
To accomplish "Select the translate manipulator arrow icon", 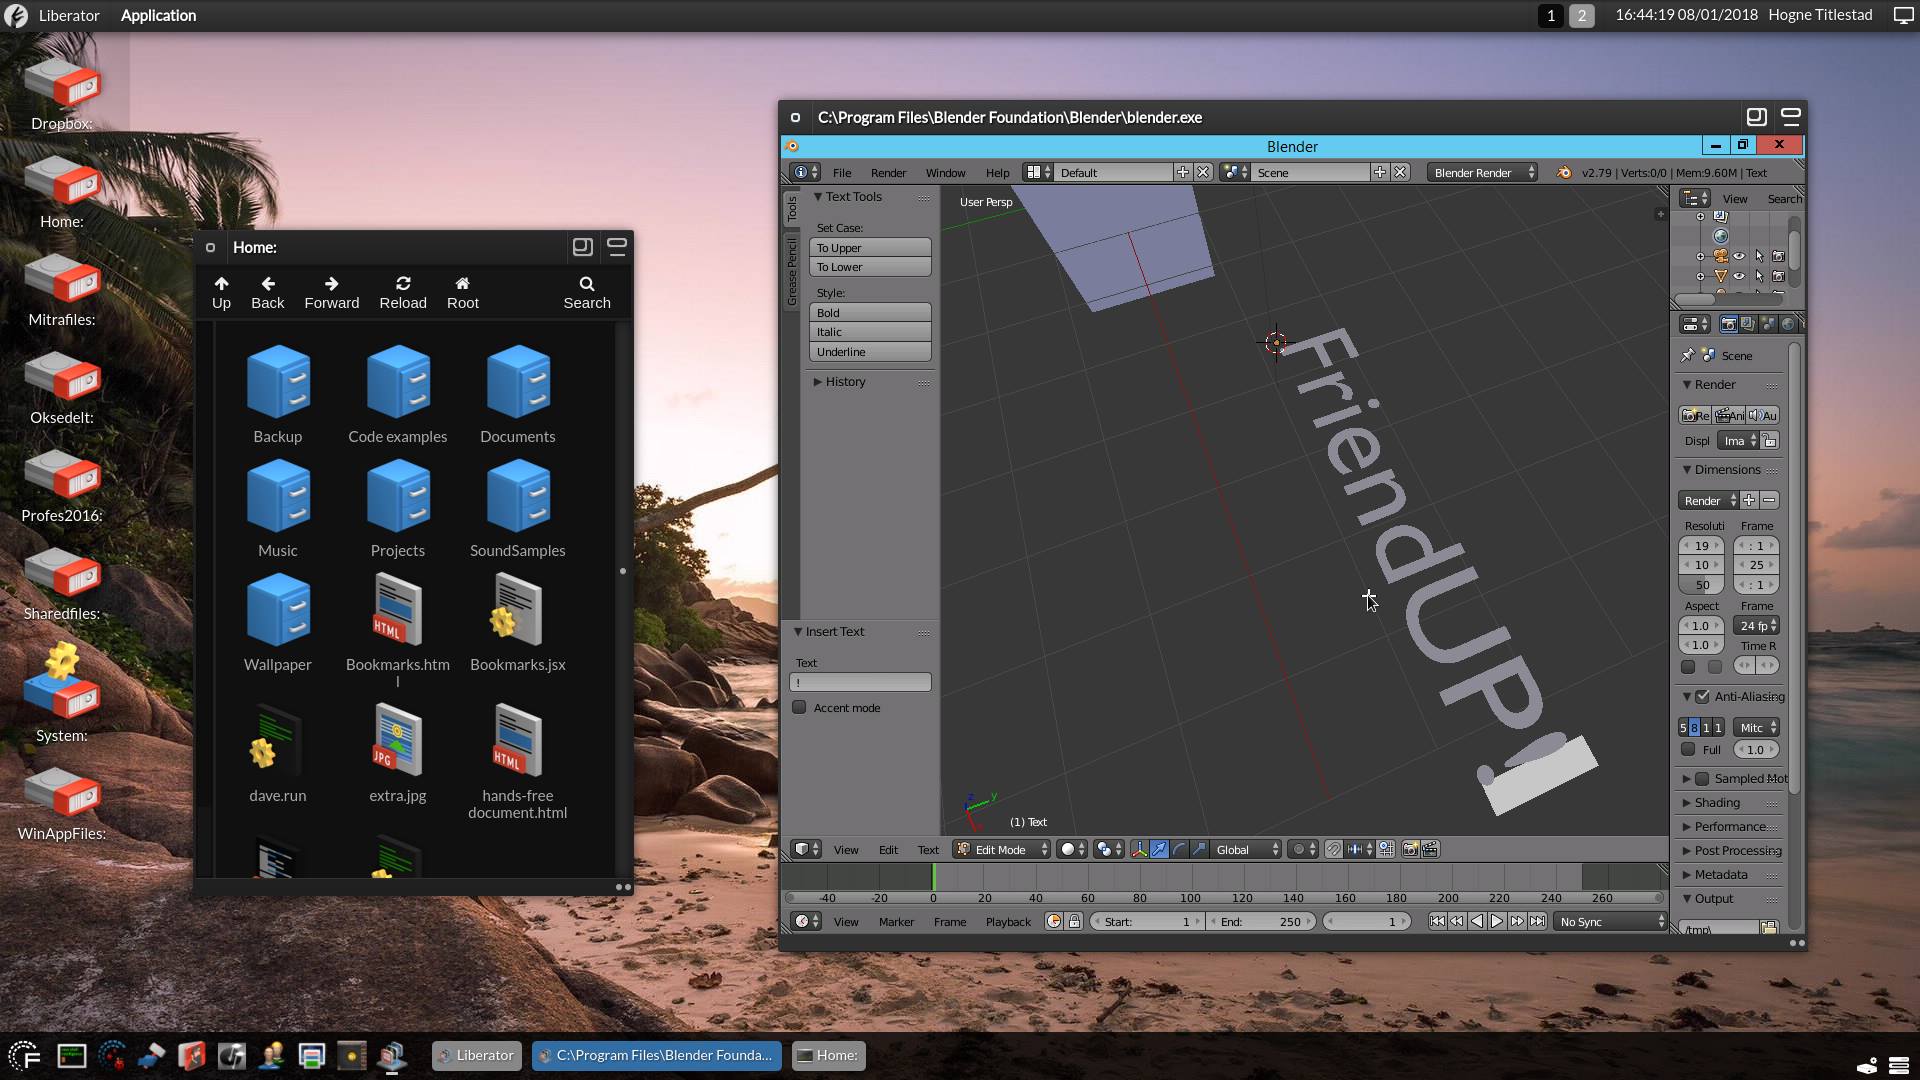I will [x=1159, y=849].
